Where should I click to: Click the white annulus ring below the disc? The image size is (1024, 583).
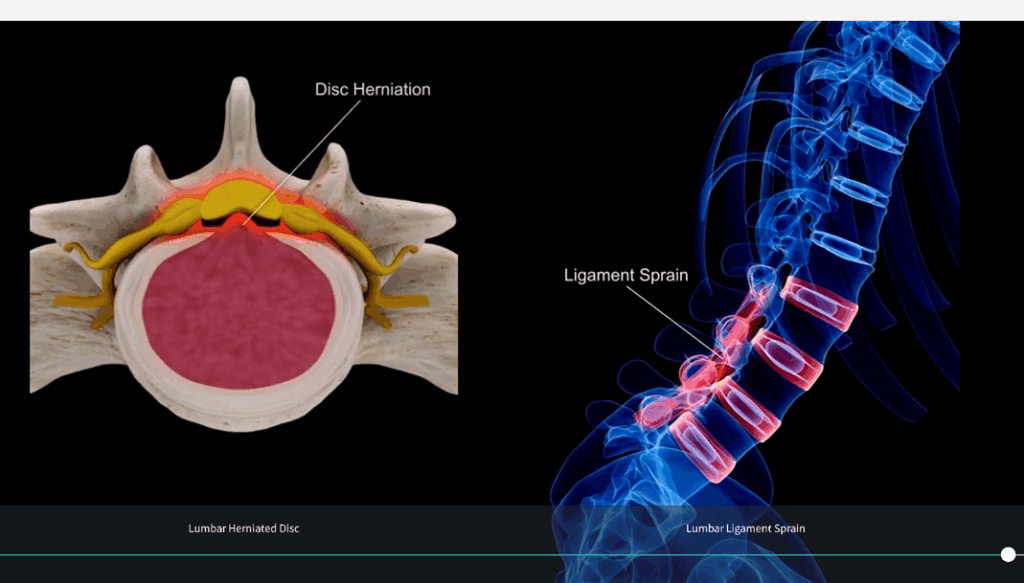click(x=240, y=405)
